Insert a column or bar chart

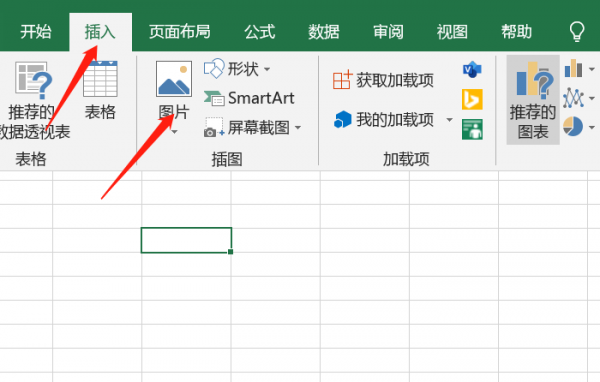tap(573, 69)
